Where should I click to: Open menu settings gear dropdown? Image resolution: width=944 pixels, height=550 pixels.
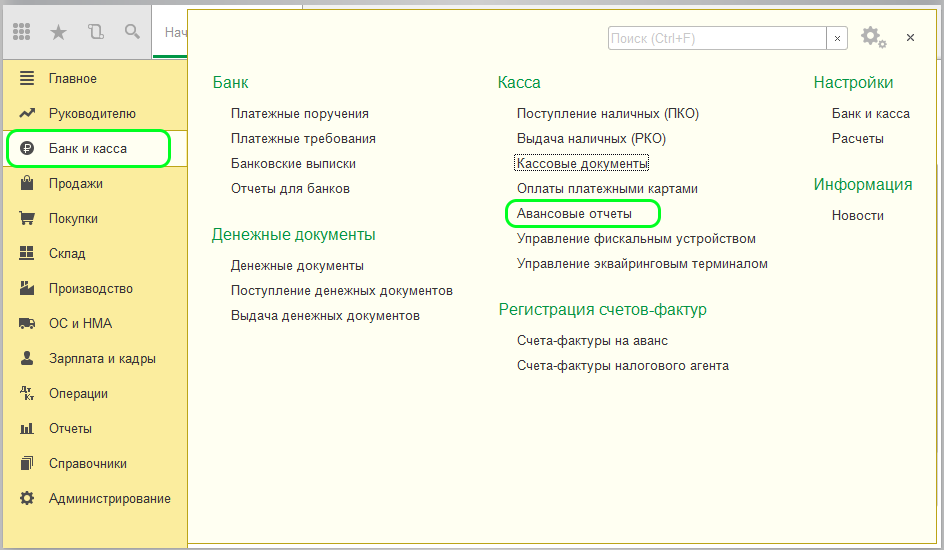[873, 38]
